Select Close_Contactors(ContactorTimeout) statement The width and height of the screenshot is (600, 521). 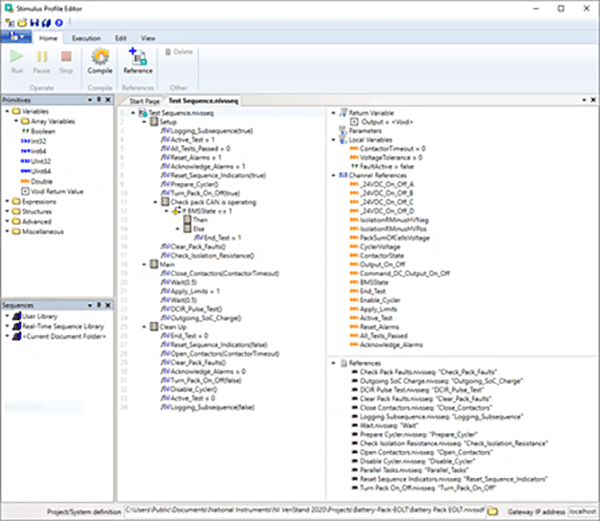point(220,273)
